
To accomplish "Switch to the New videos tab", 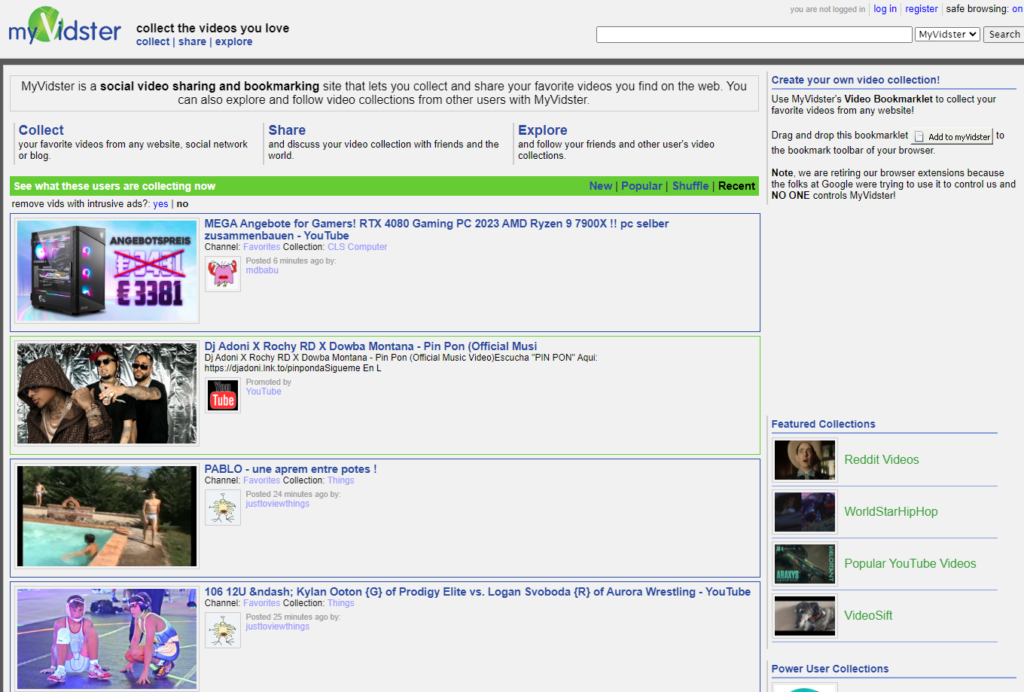I will coord(601,186).
